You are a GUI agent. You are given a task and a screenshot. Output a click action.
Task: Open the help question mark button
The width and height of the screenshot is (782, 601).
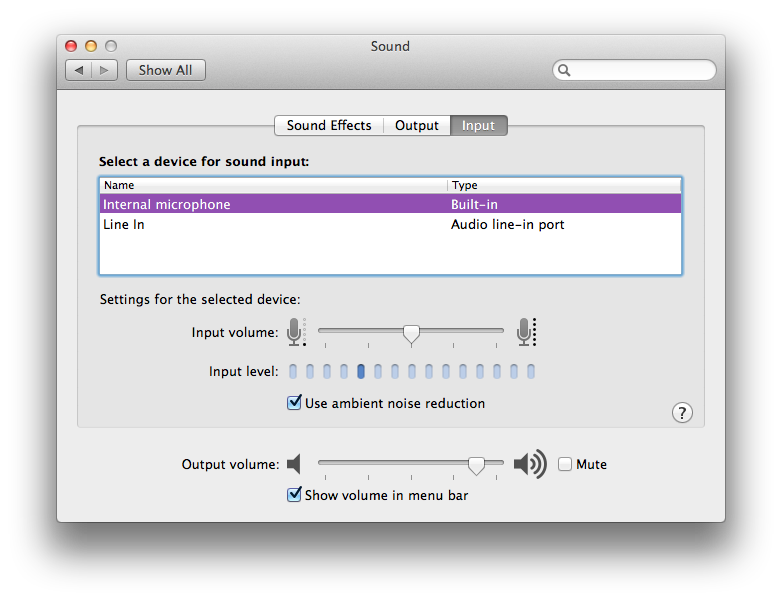pos(682,412)
